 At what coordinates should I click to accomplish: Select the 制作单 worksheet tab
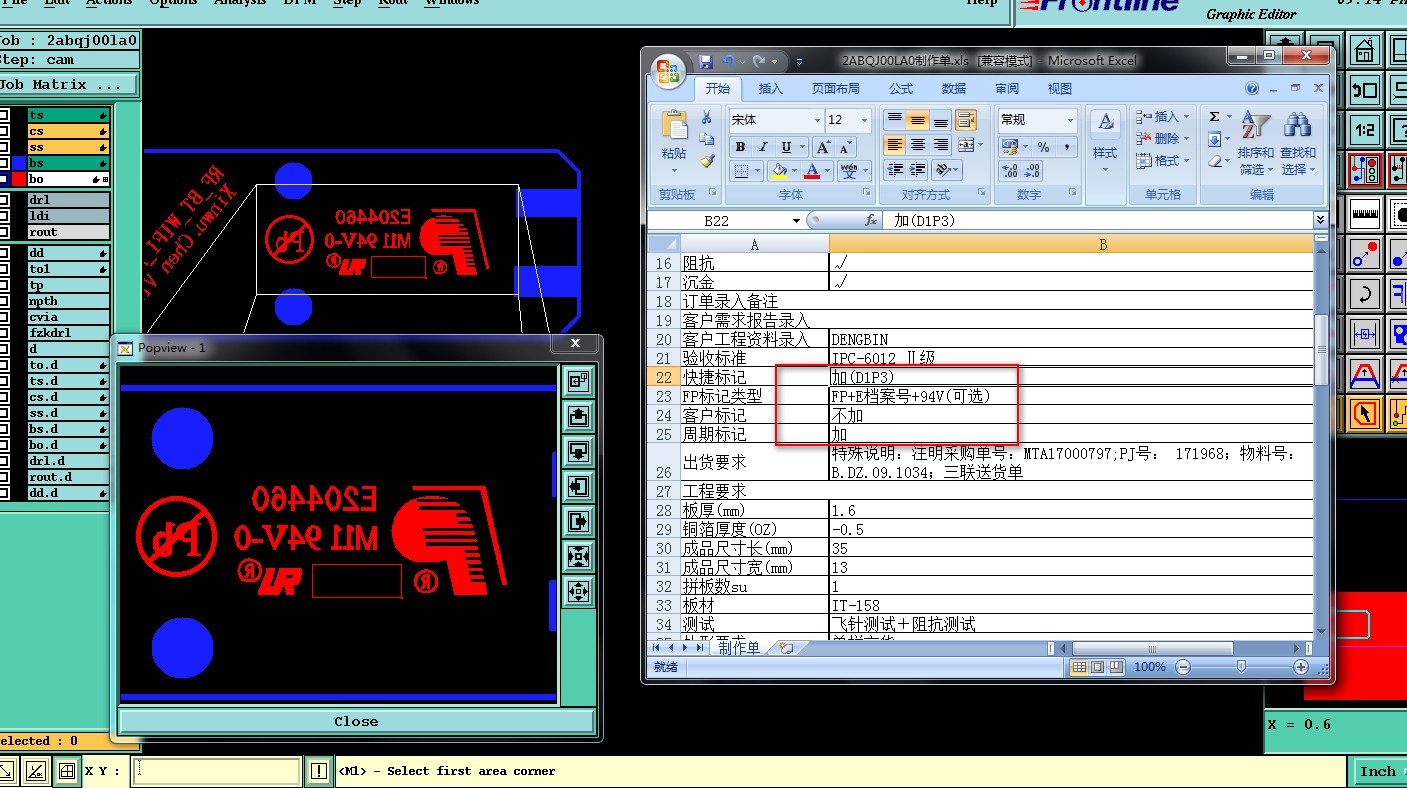point(738,648)
